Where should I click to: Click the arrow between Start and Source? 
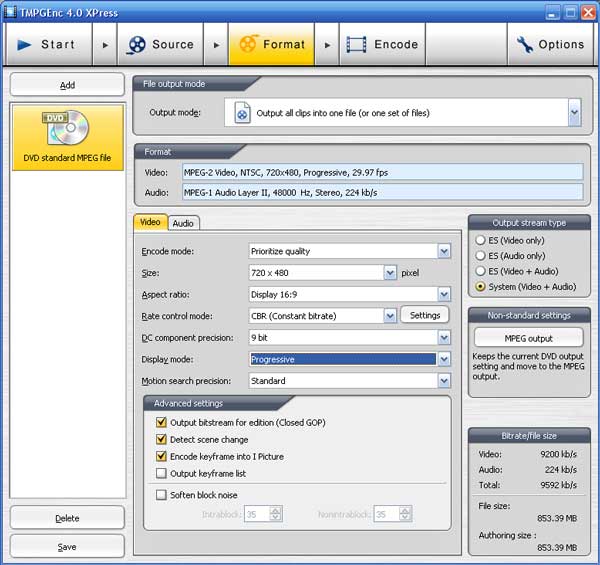[105, 45]
